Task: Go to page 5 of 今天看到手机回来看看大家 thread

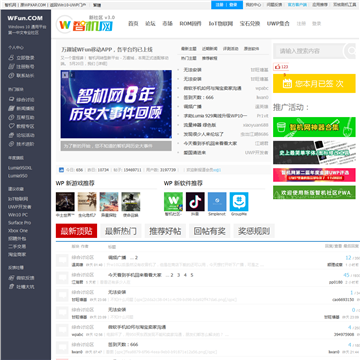Action: point(192,275)
